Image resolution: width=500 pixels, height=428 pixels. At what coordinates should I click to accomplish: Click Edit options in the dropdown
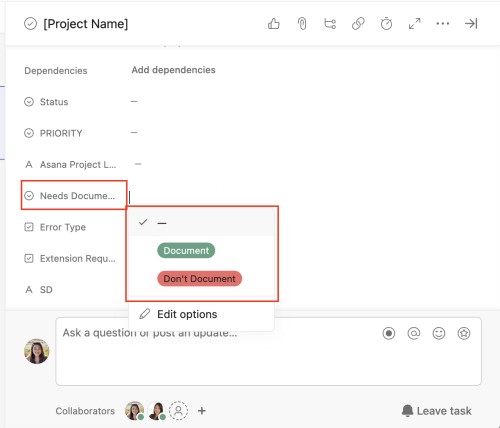[x=201, y=314]
